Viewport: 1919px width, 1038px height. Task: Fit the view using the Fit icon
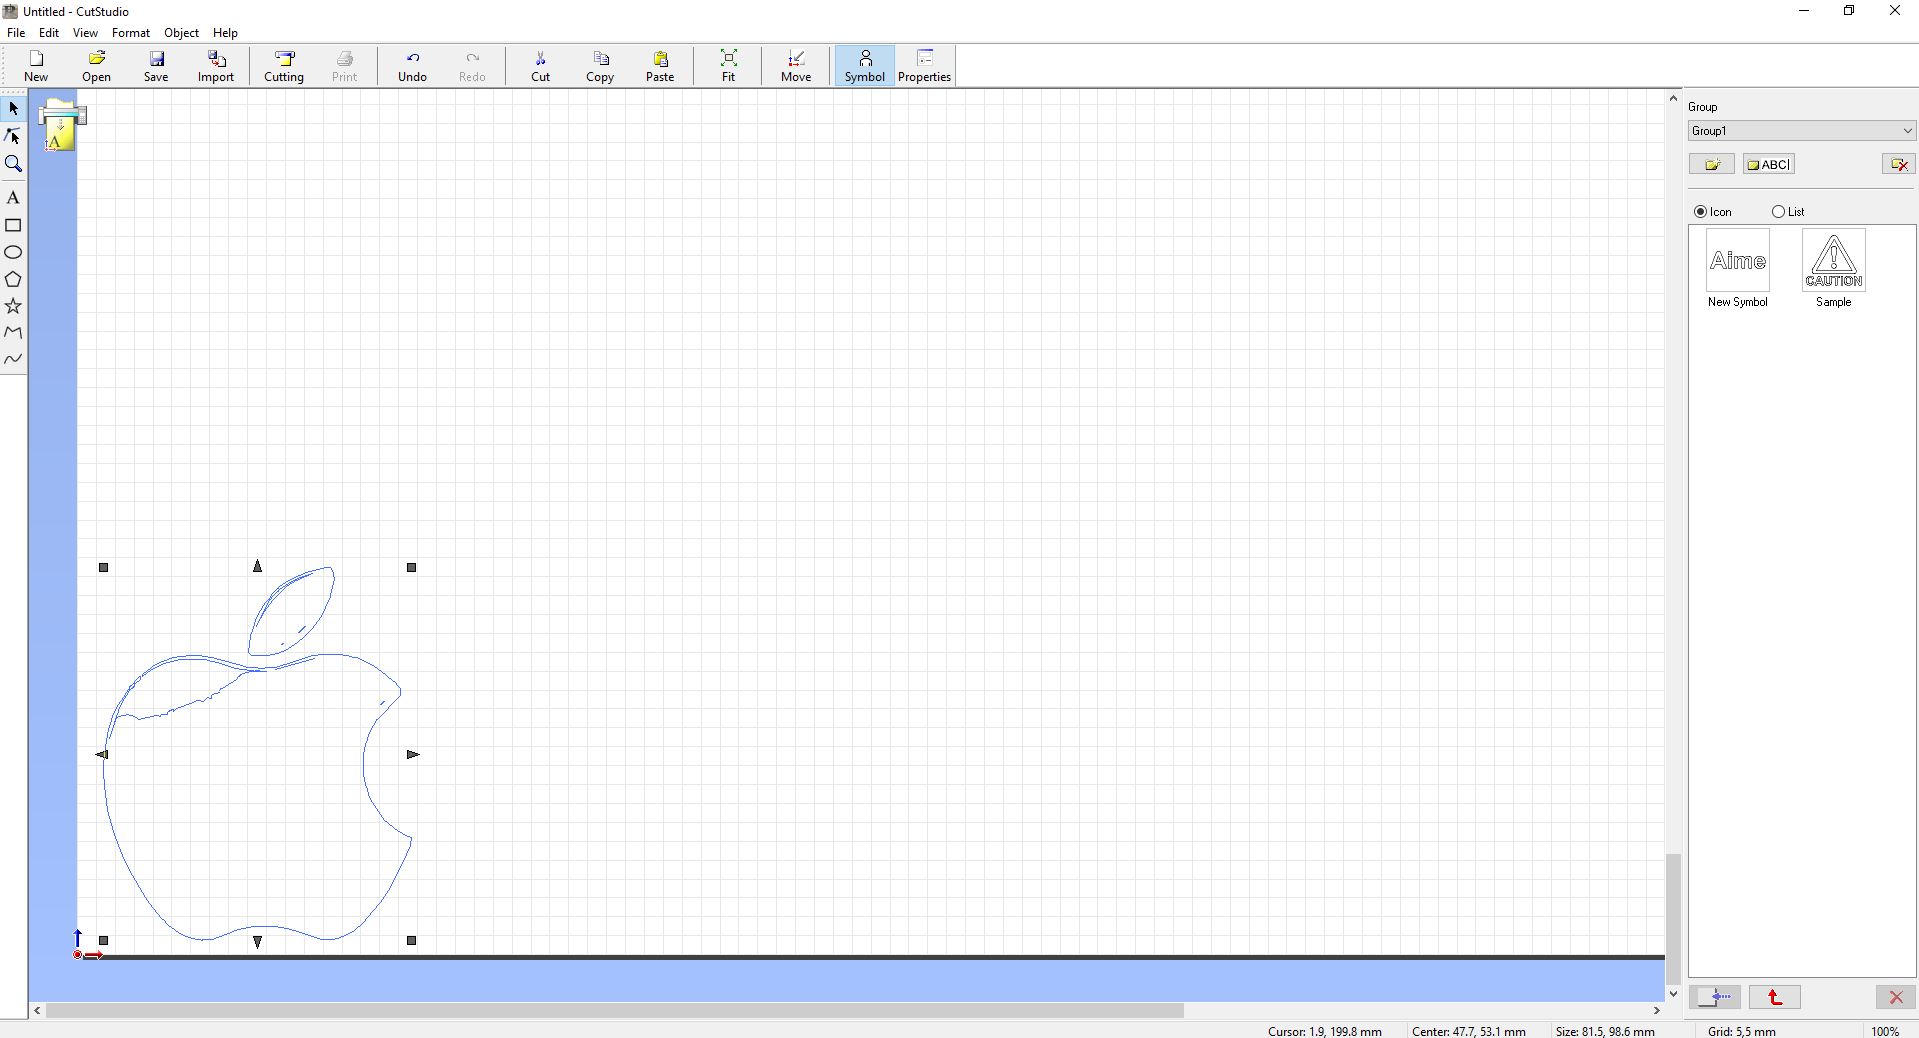click(728, 66)
